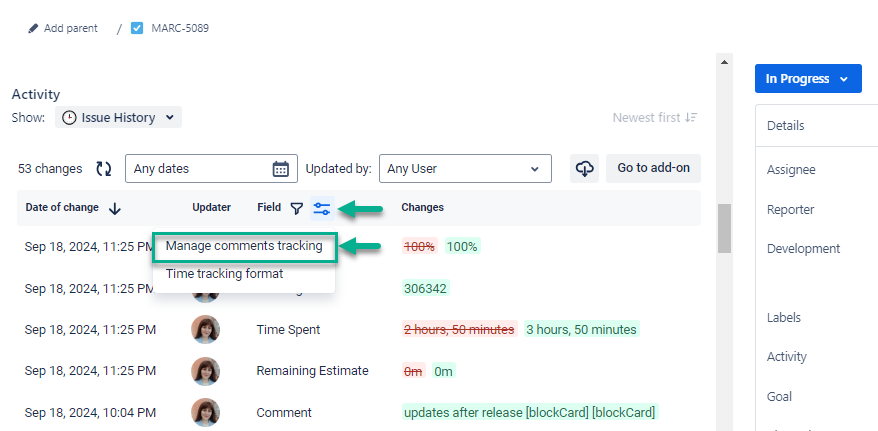878x431 pixels.
Task: Open the calendar date picker icon
Action: point(281,168)
